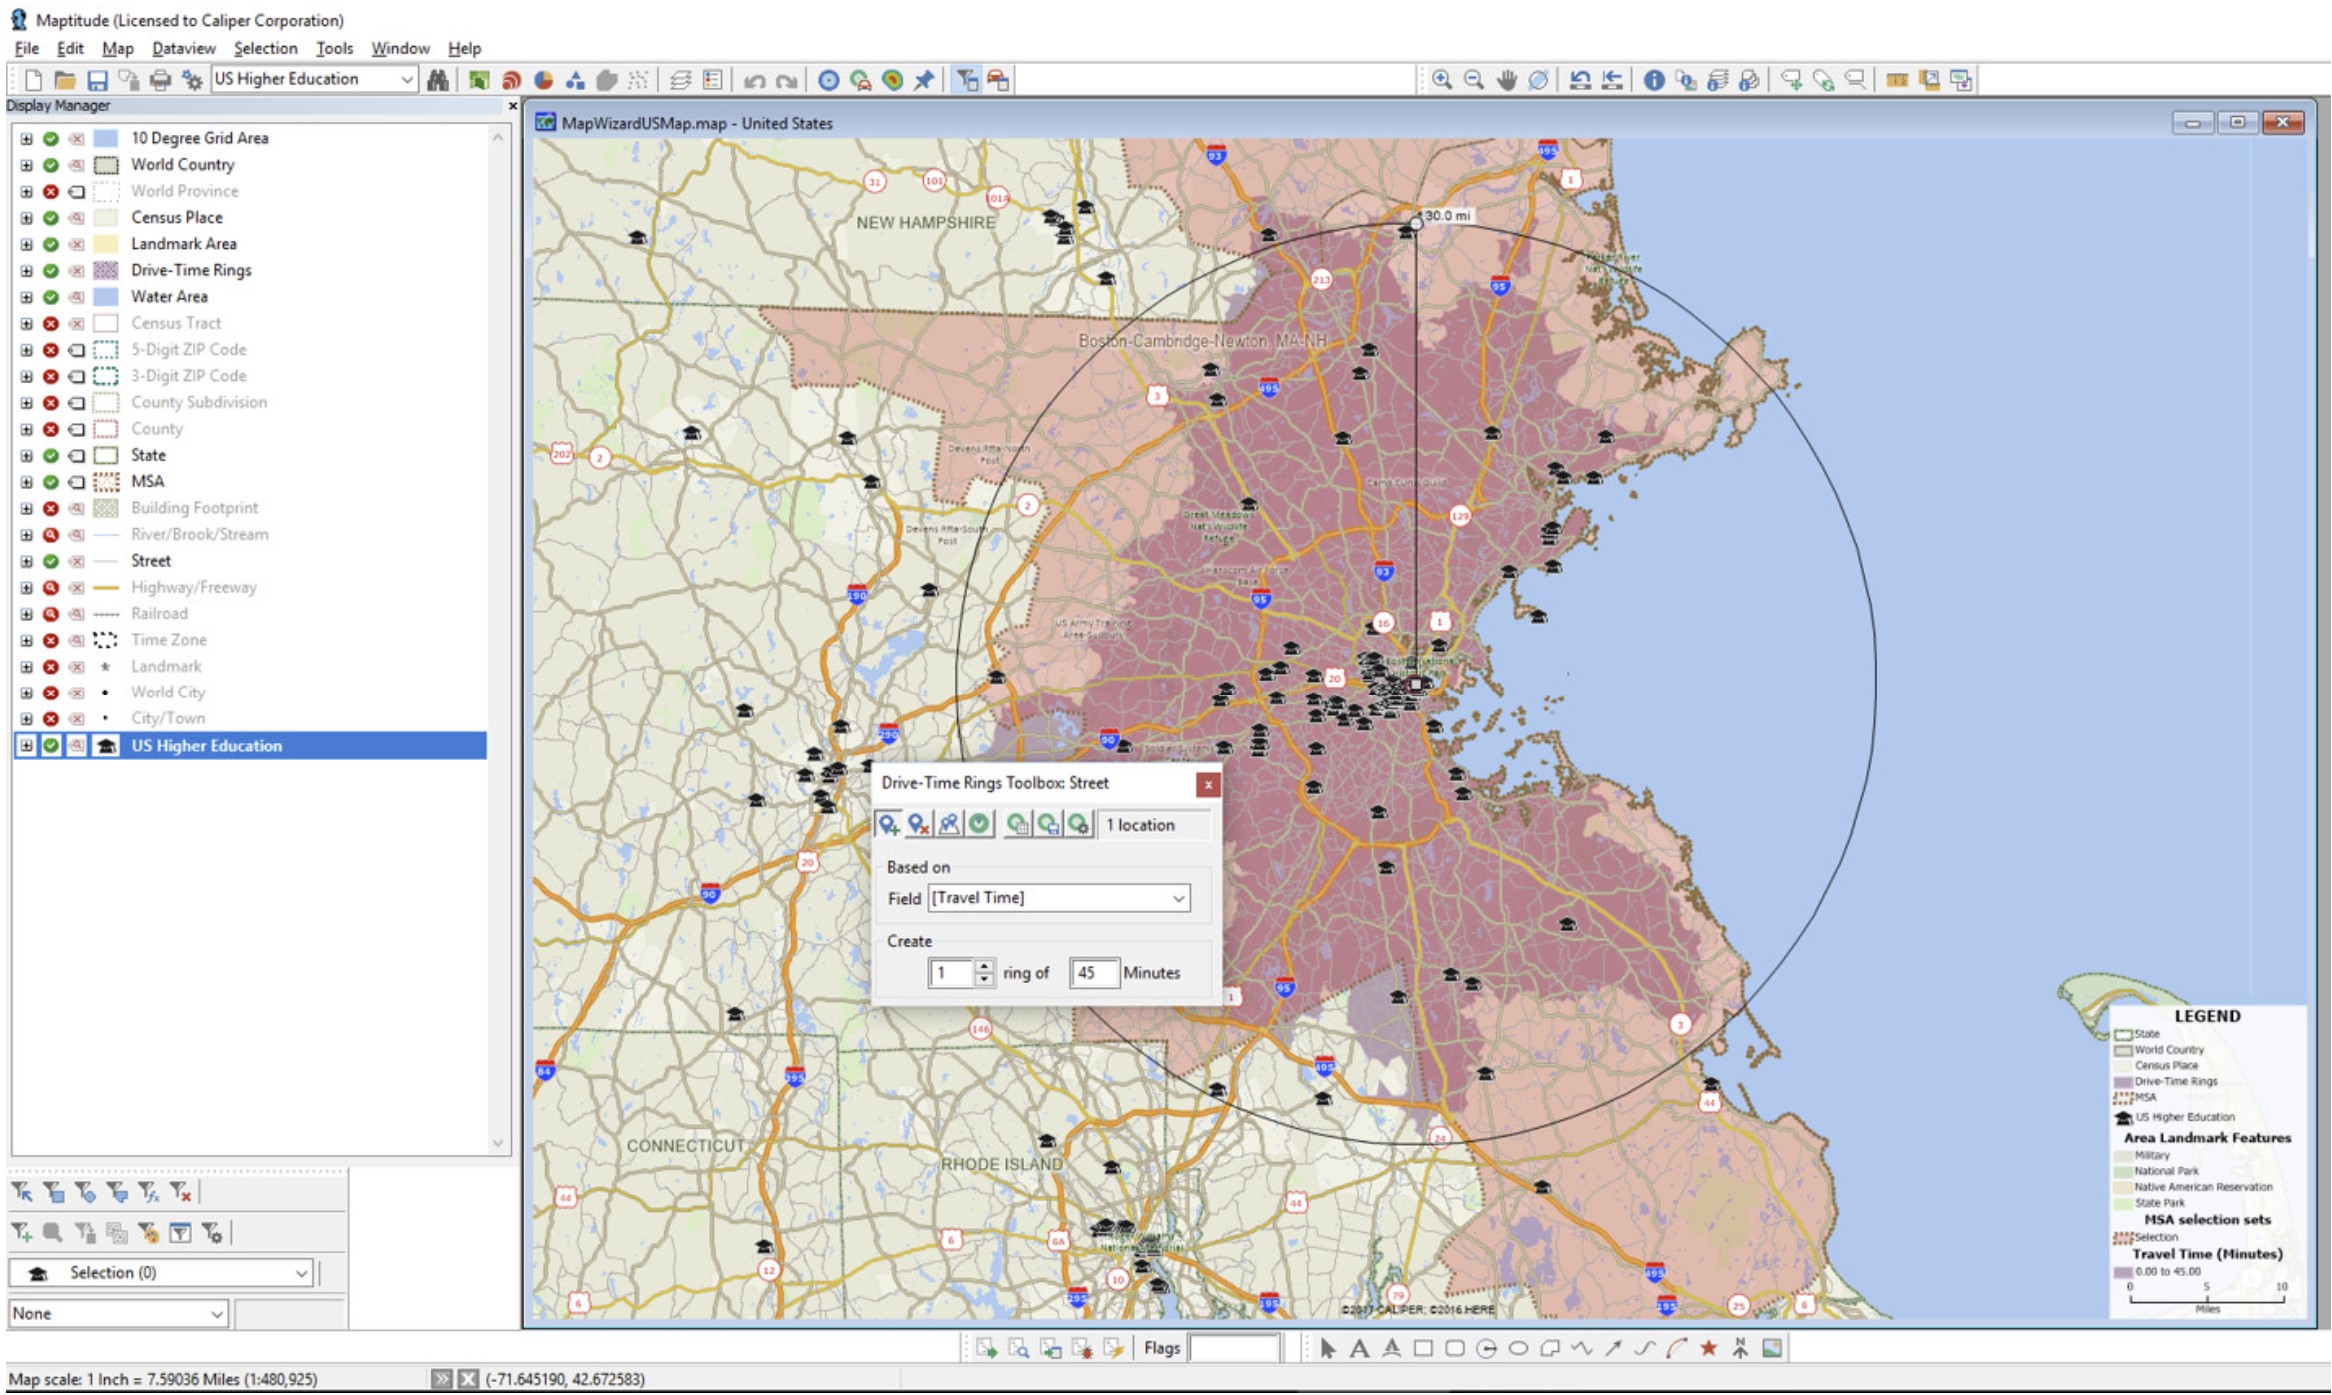Toggle visibility of US Higher Education layer
This screenshot has width=2332, height=1395.
(48, 744)
